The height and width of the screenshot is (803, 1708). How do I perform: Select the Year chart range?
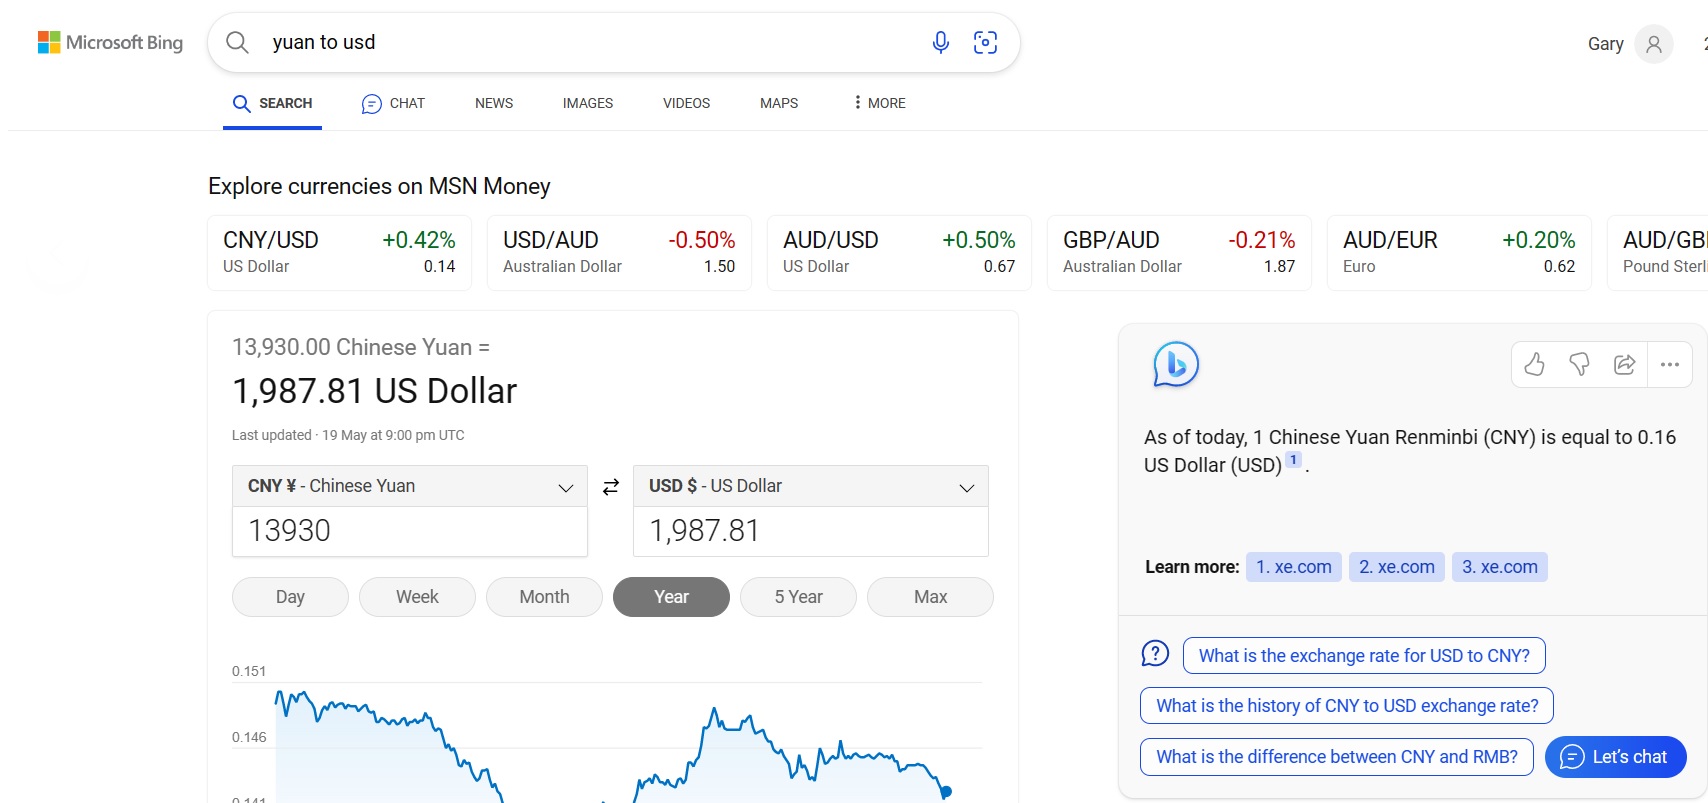(x=671, y=597)
